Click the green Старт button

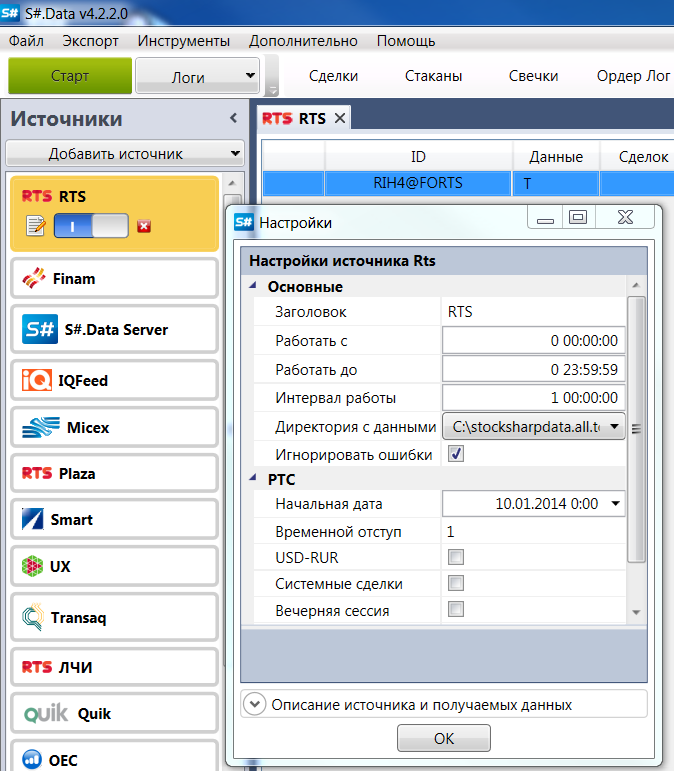(70, 76)
